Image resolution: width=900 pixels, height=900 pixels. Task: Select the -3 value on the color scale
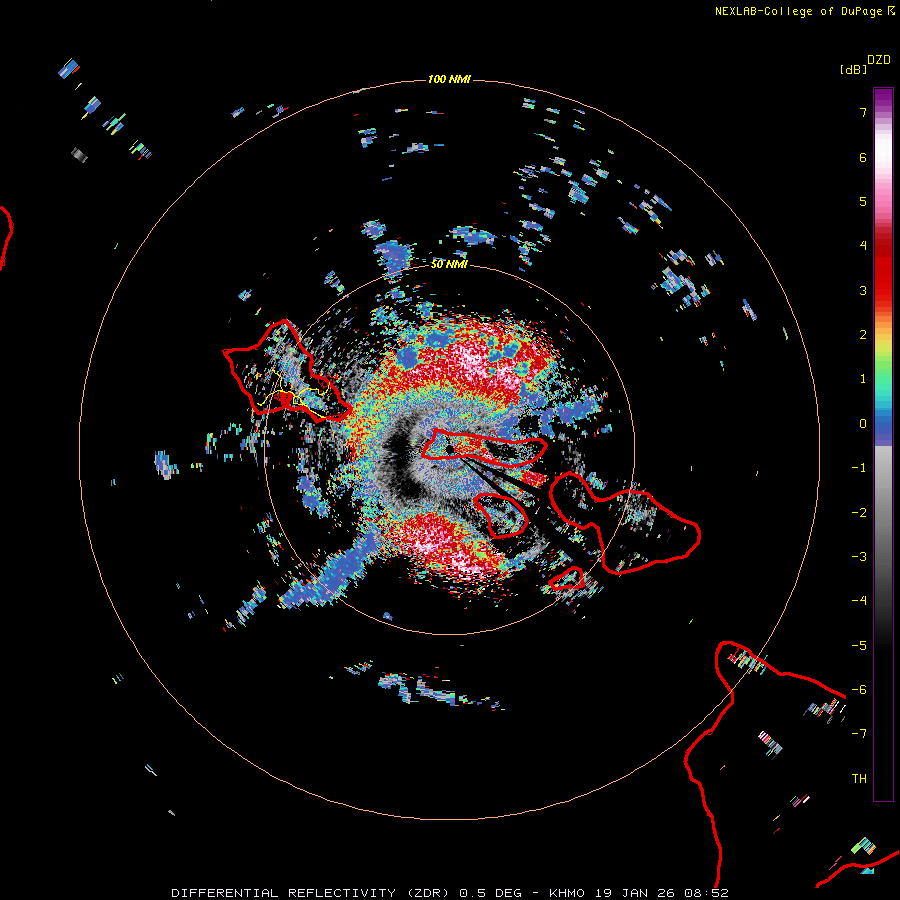[x=859, y=557]
